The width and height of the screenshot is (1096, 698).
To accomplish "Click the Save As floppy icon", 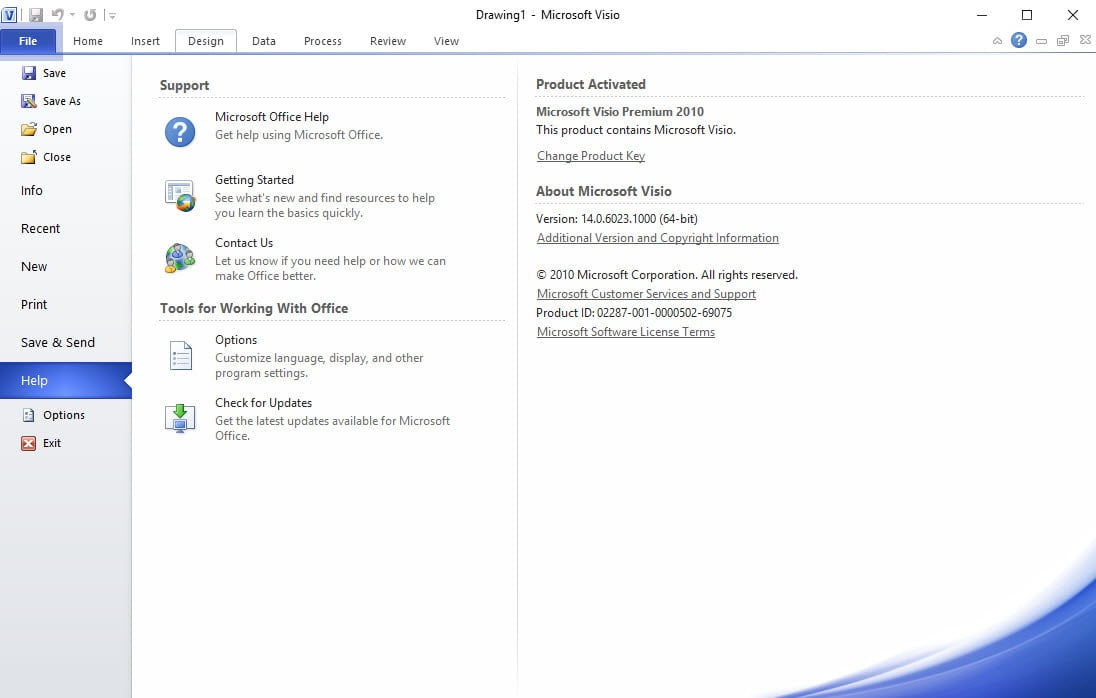I will pos(29,101).
